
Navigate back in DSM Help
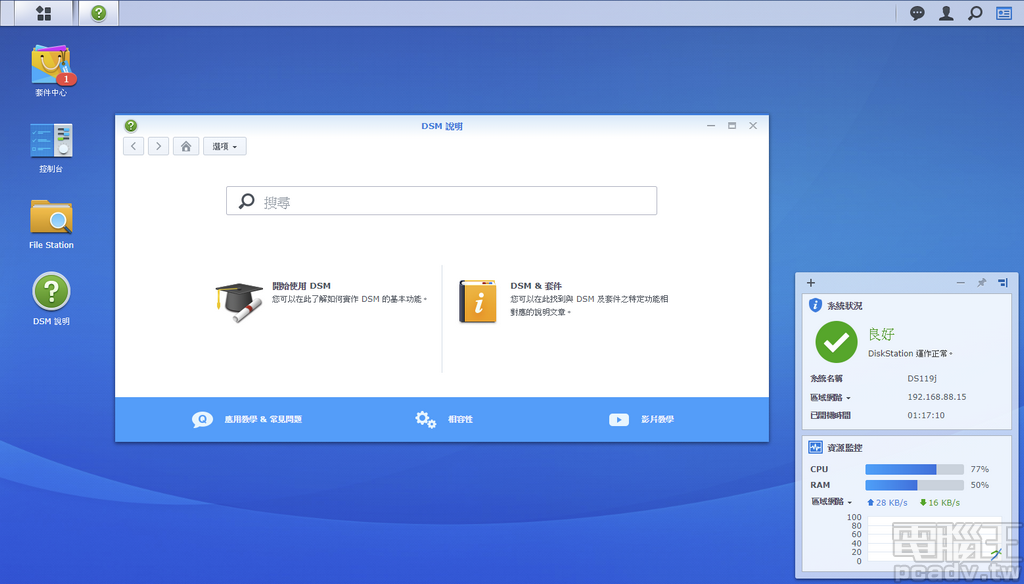click(x=134, y=146)
